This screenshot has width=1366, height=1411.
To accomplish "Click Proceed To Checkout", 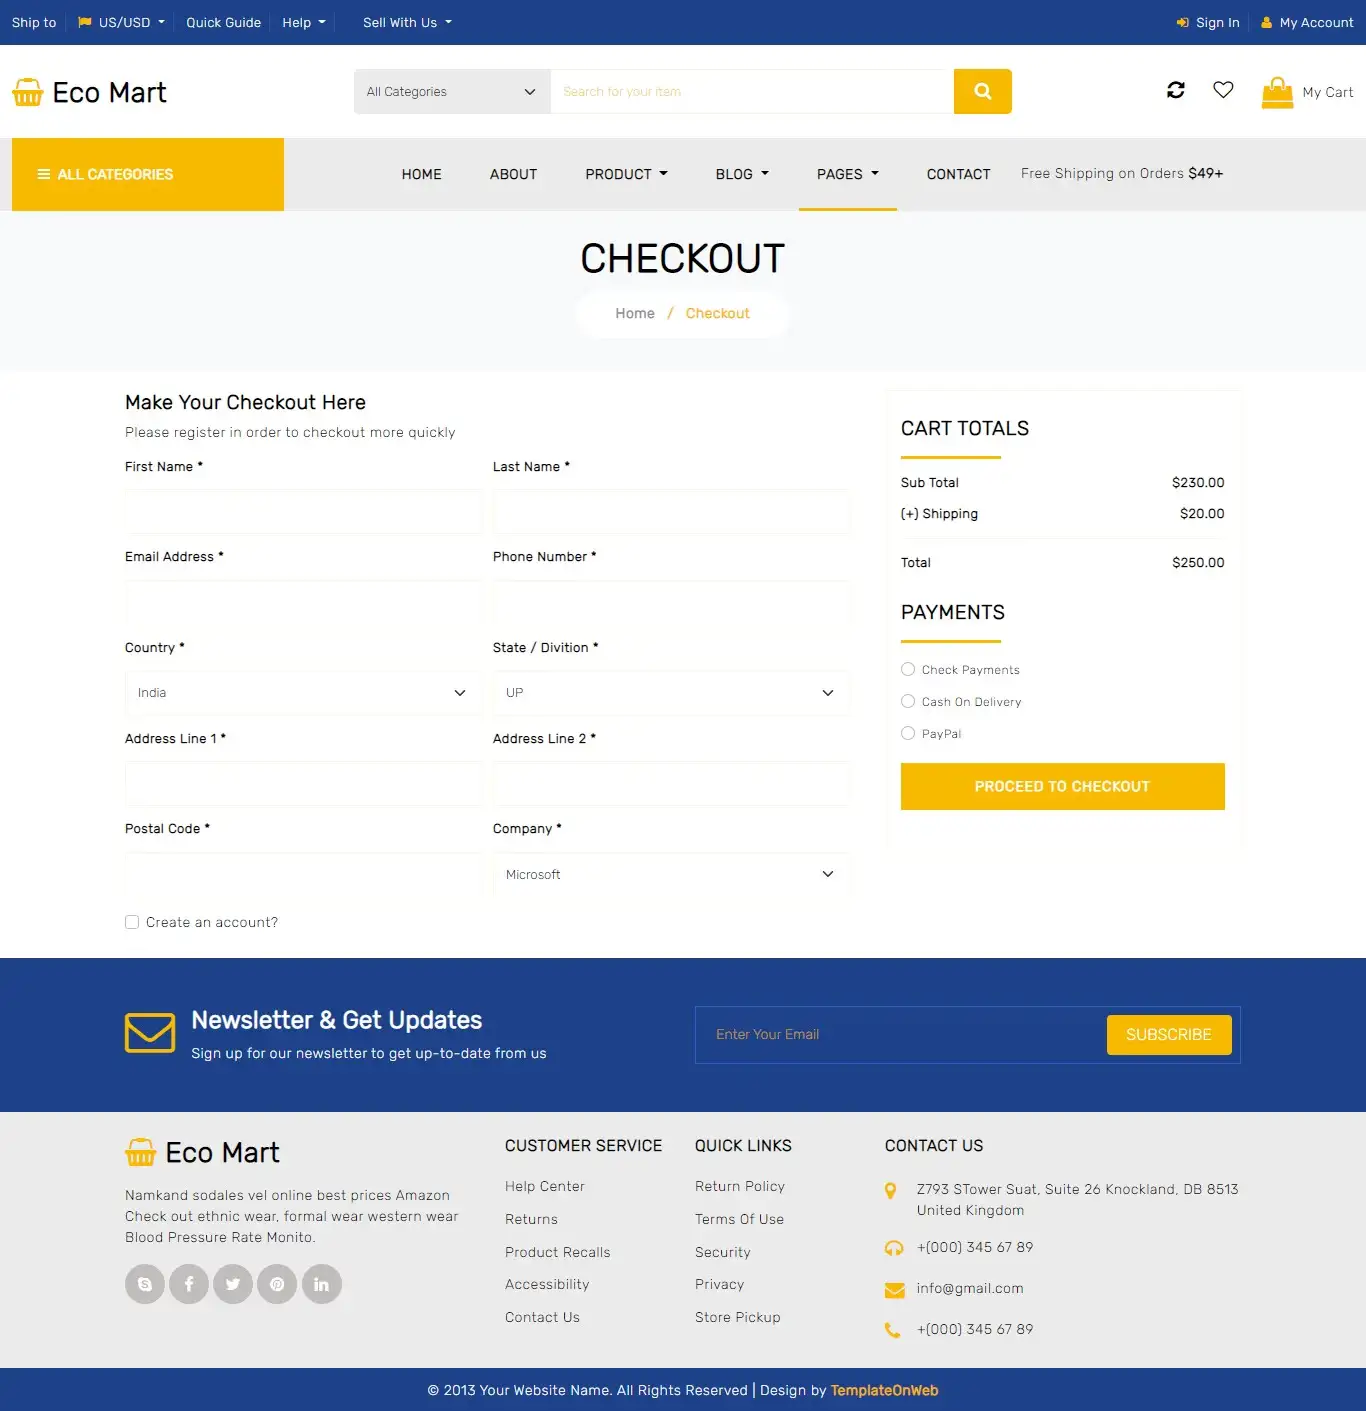I will [x=1062, y=786].
